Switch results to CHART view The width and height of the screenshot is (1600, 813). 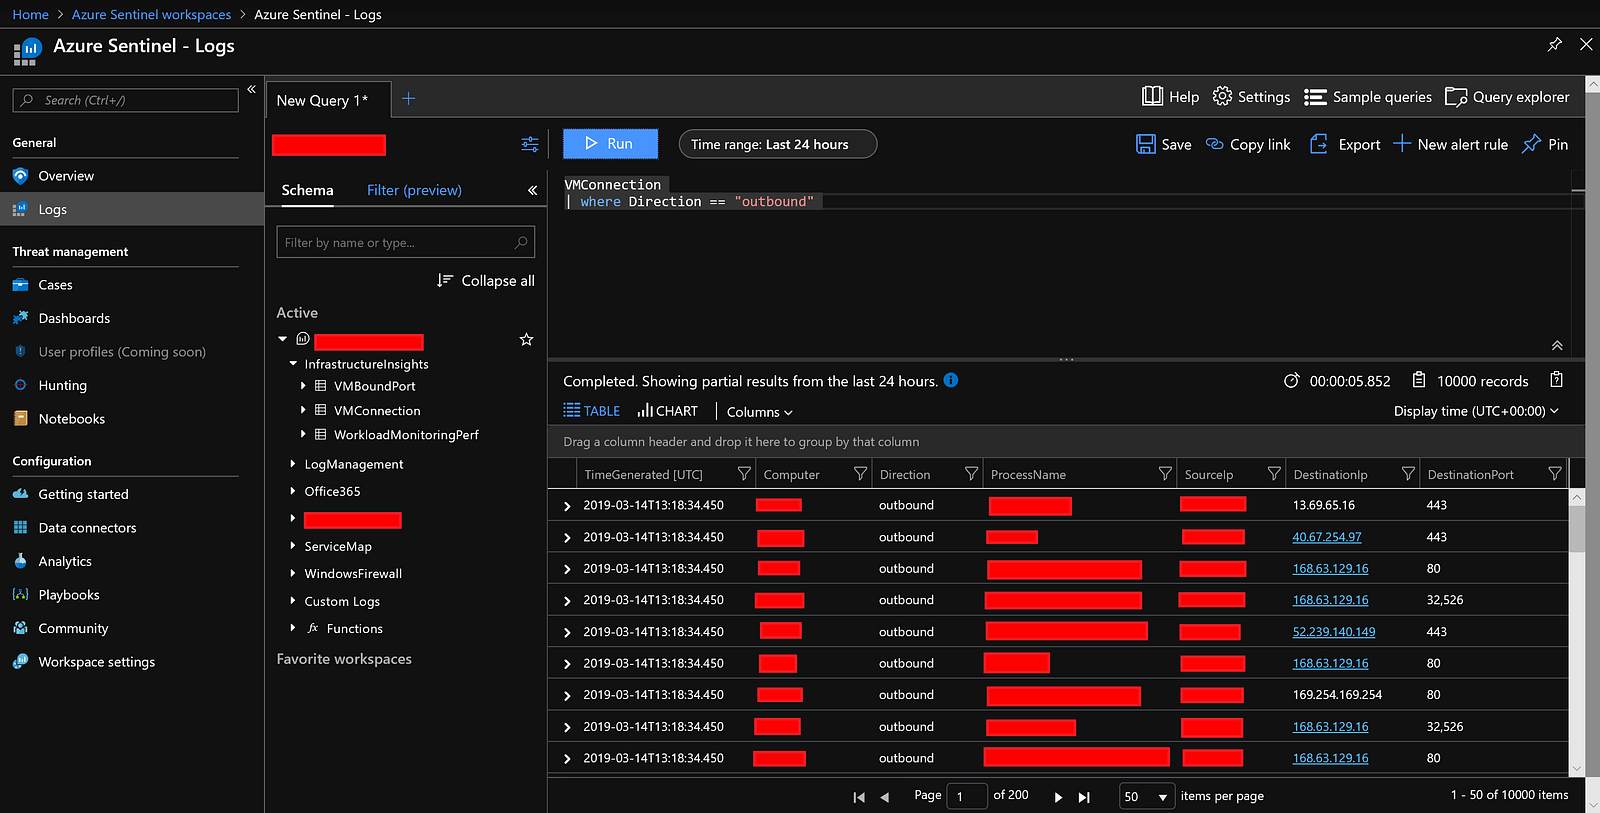tap(668, 411)
